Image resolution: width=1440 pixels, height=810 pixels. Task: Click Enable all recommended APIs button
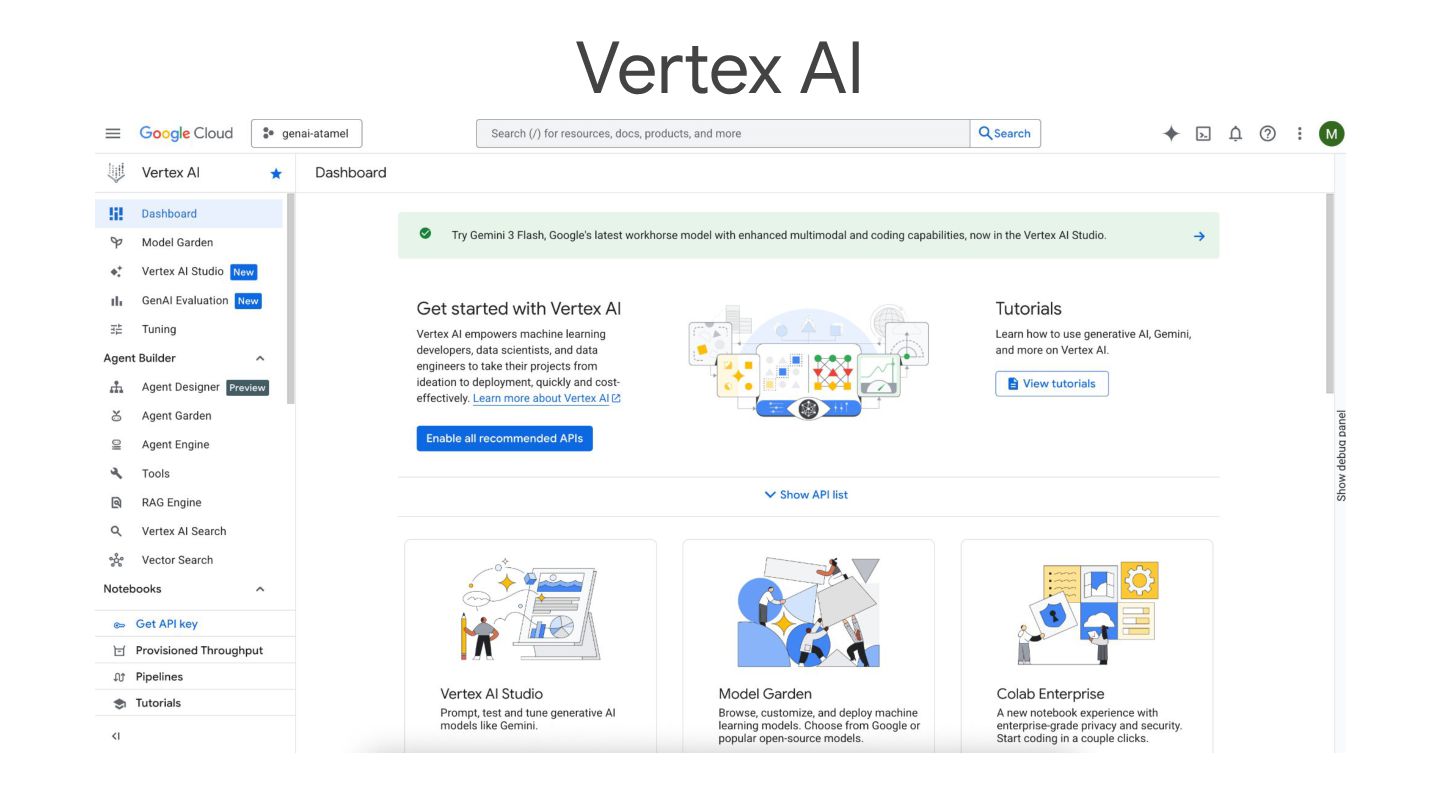point(505,438)
